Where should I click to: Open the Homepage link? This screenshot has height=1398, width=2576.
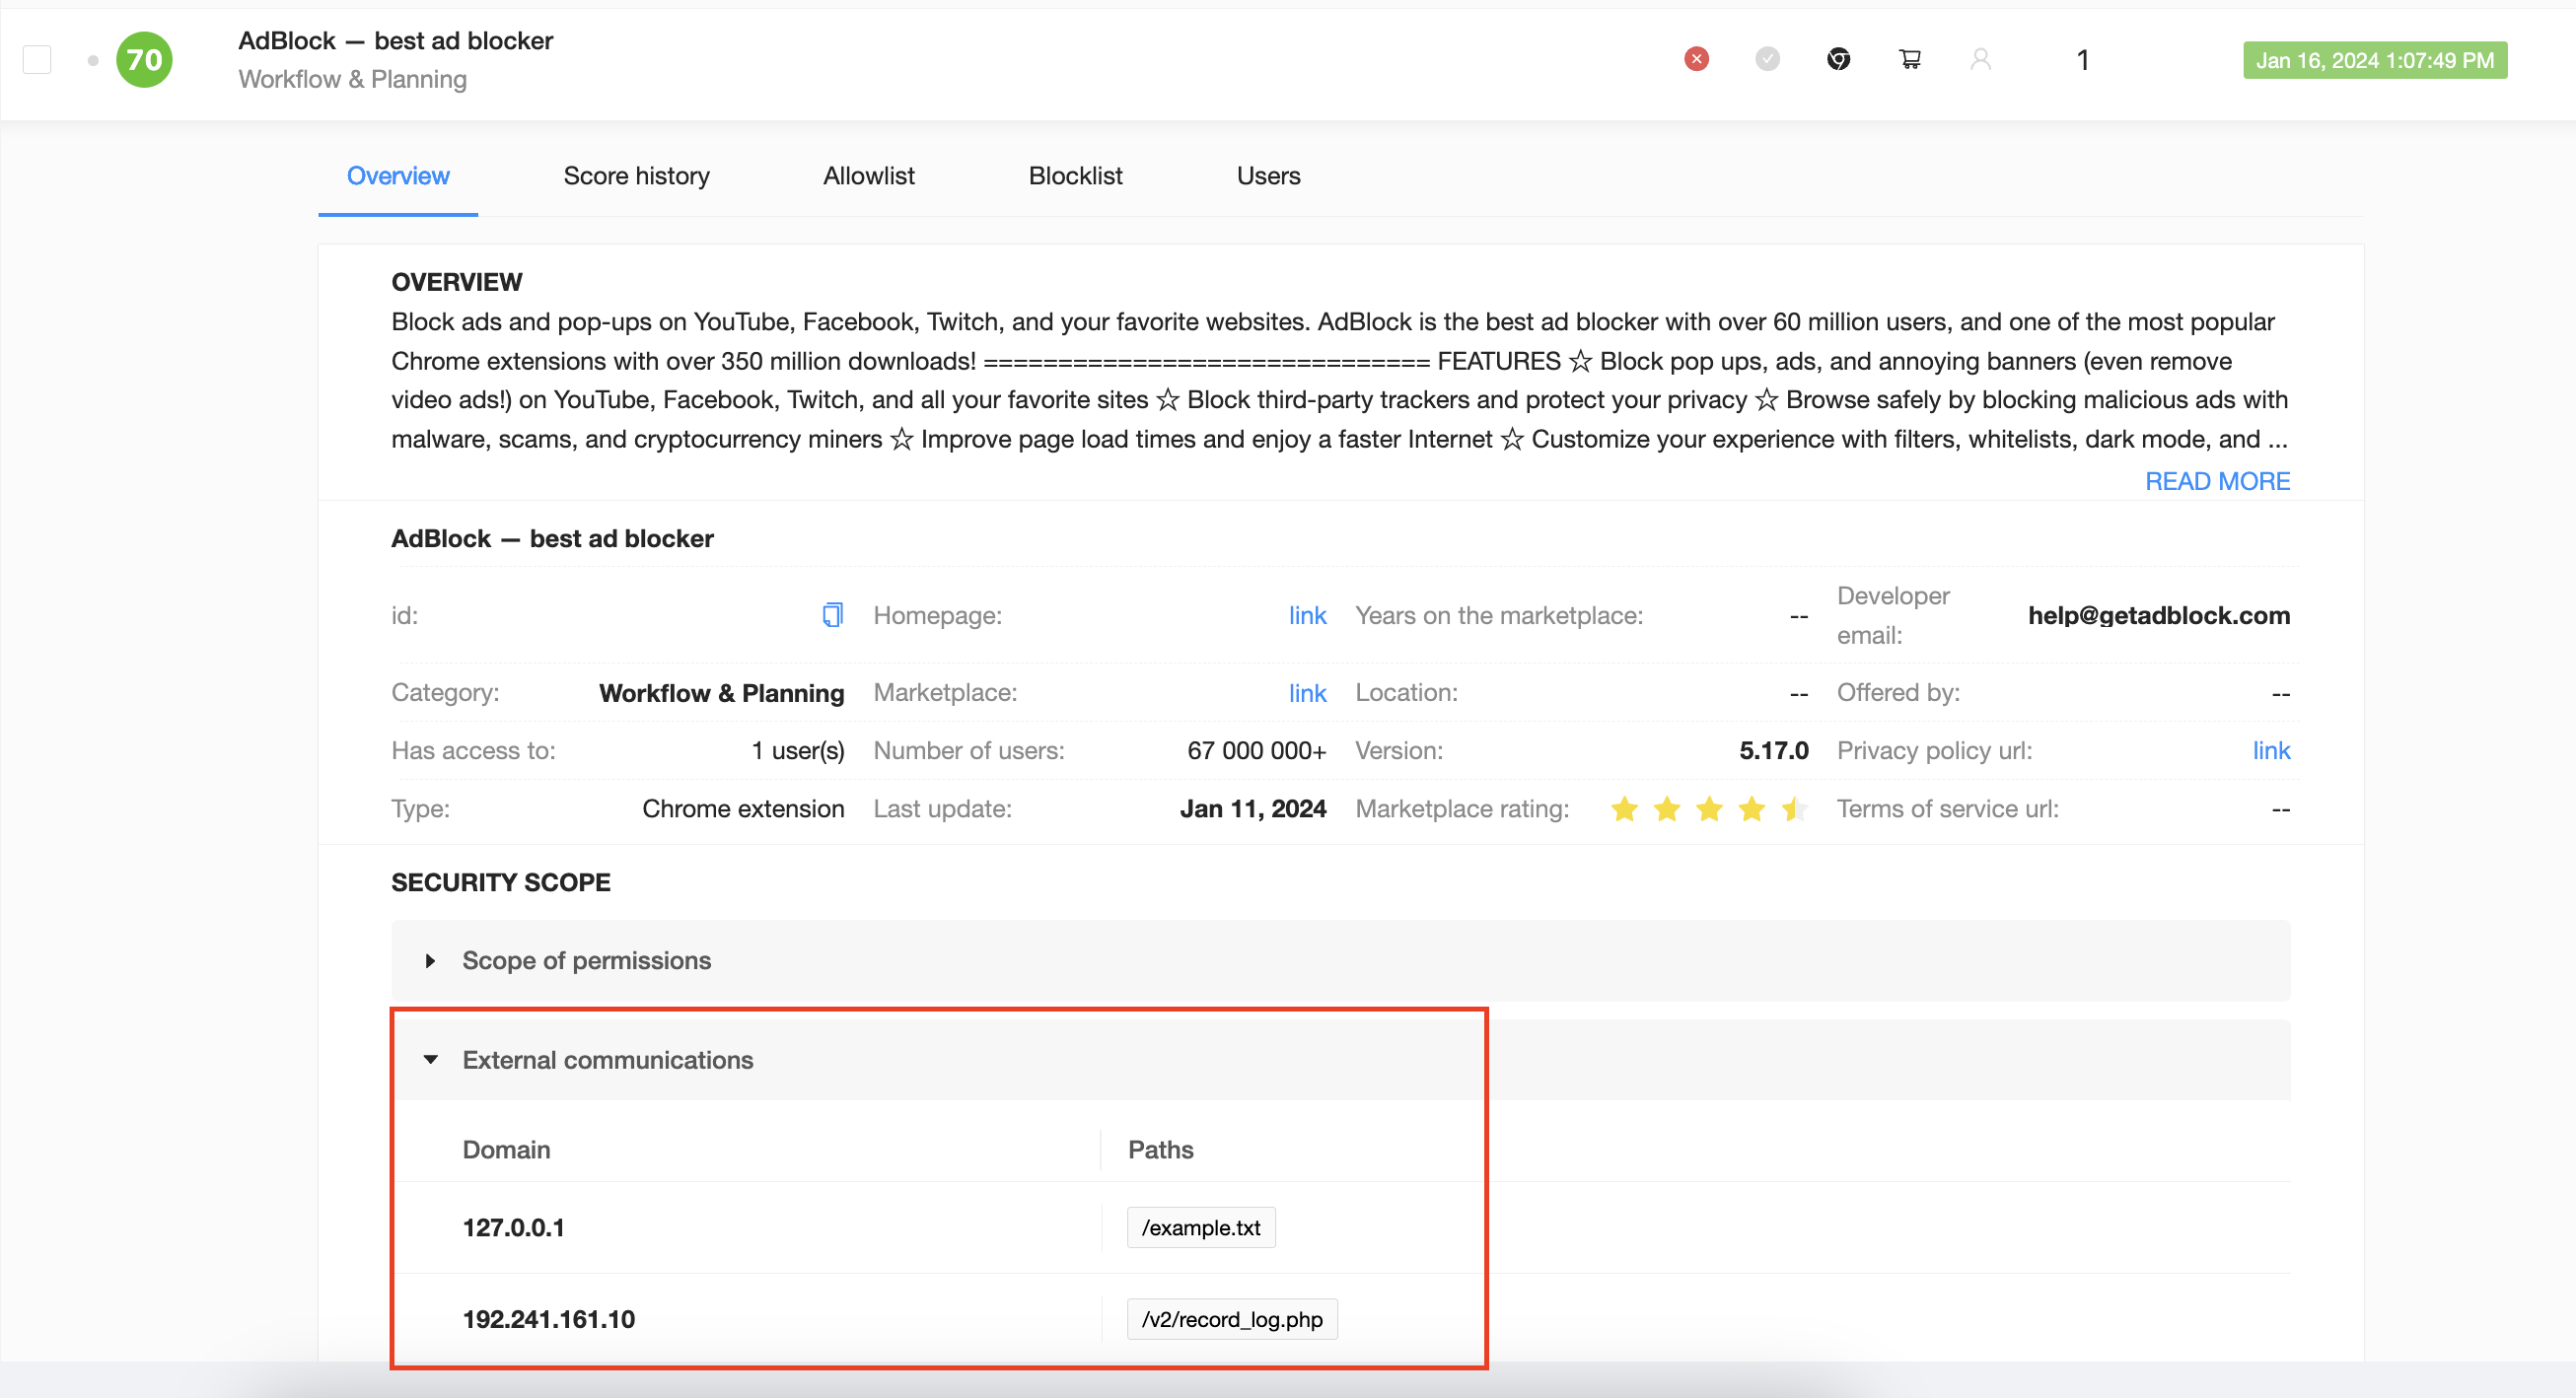click(1306, 615)
